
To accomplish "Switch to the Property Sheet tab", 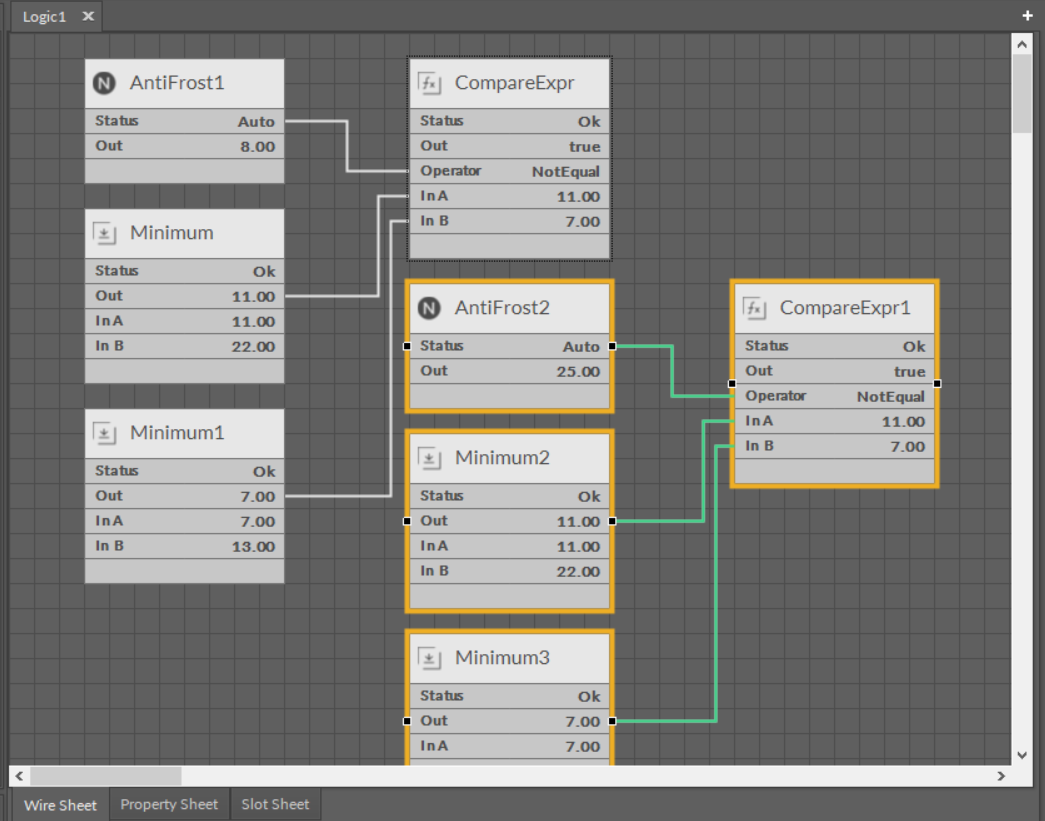I will click(169, 804).
